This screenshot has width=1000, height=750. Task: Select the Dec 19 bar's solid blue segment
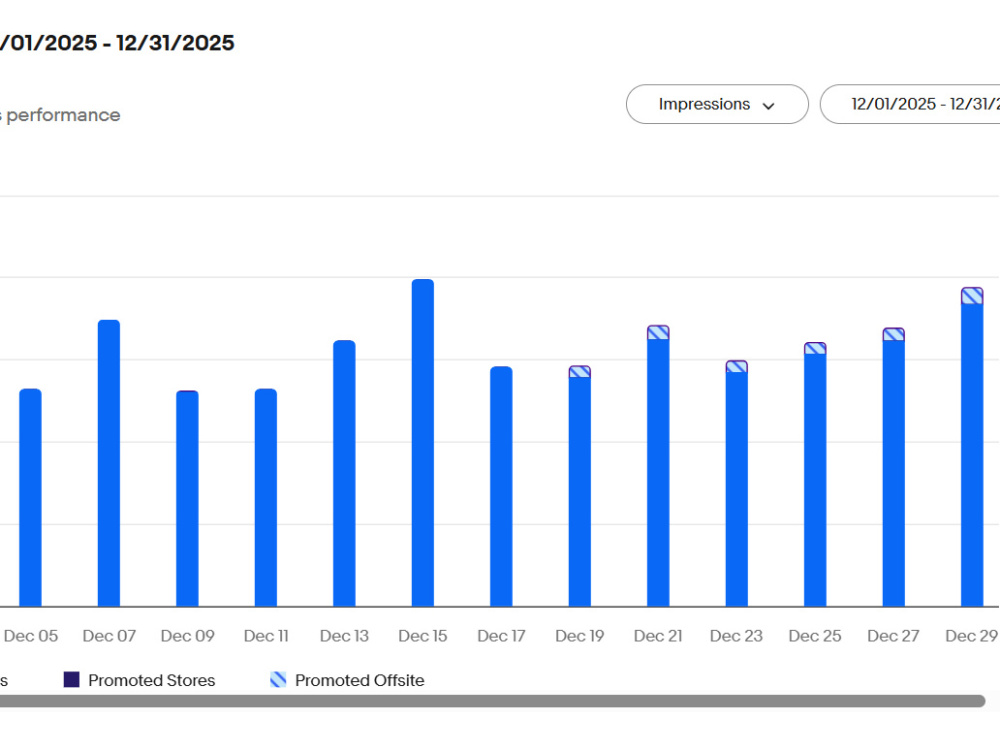pyautogui.click(x=580, y=492)
